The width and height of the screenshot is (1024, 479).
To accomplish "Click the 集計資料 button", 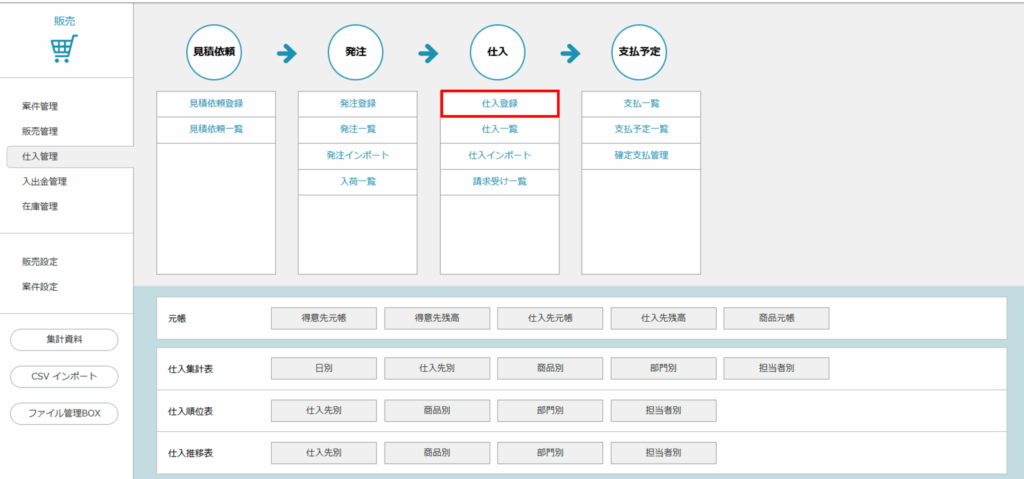I will pos(64,339).
